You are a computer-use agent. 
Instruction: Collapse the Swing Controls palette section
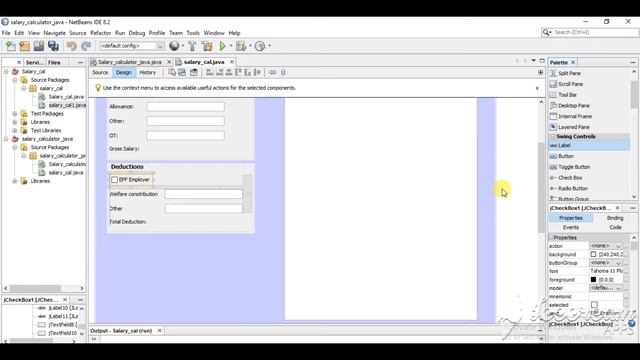click(x=553, y=137)
